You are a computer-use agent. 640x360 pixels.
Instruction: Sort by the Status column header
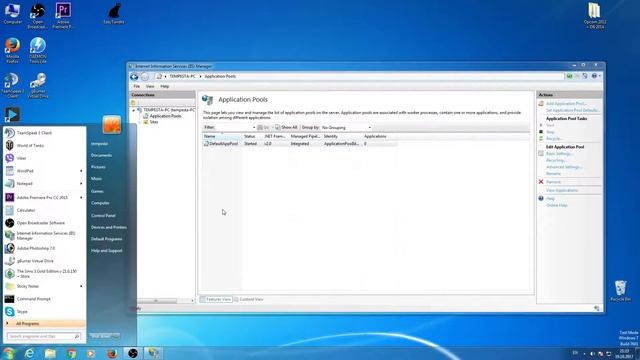pyautogui.click(x=253, y=136)
